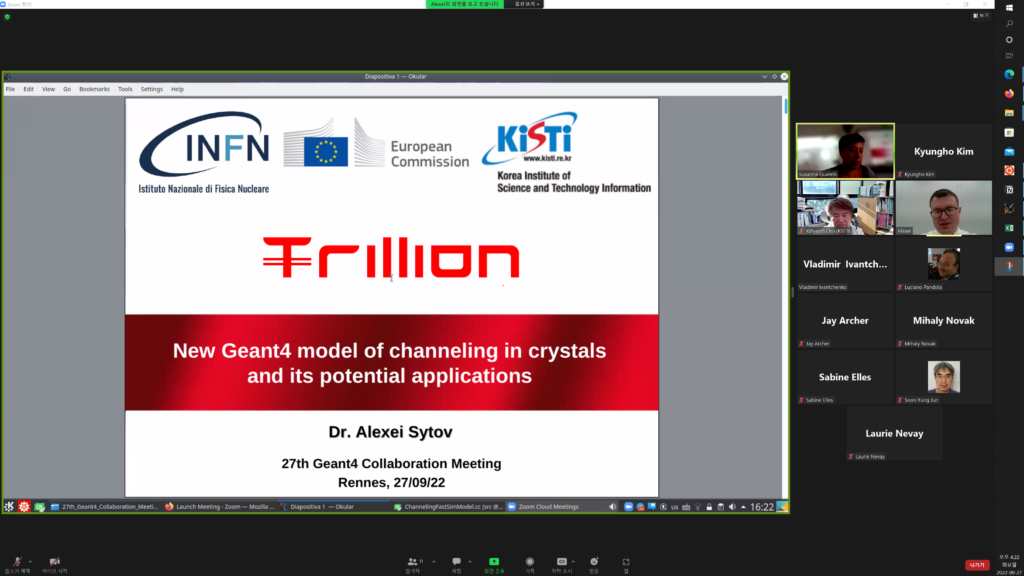
Task: Click red gear icon in shared taskbar
Action: pyautogui.click(x=24, y=507)
